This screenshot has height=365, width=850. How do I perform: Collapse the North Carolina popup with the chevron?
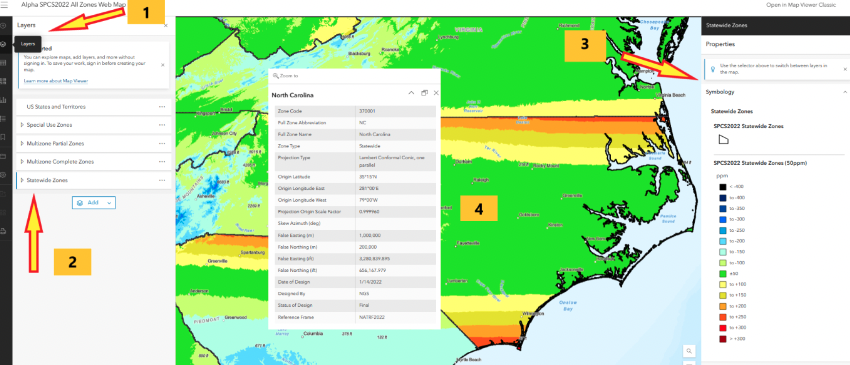[x=411, y=93]
